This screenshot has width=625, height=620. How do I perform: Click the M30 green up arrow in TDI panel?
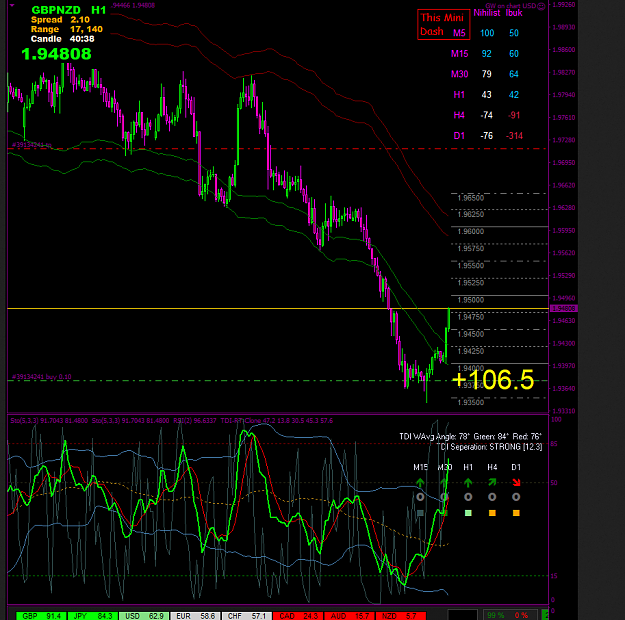pos(444,482)
